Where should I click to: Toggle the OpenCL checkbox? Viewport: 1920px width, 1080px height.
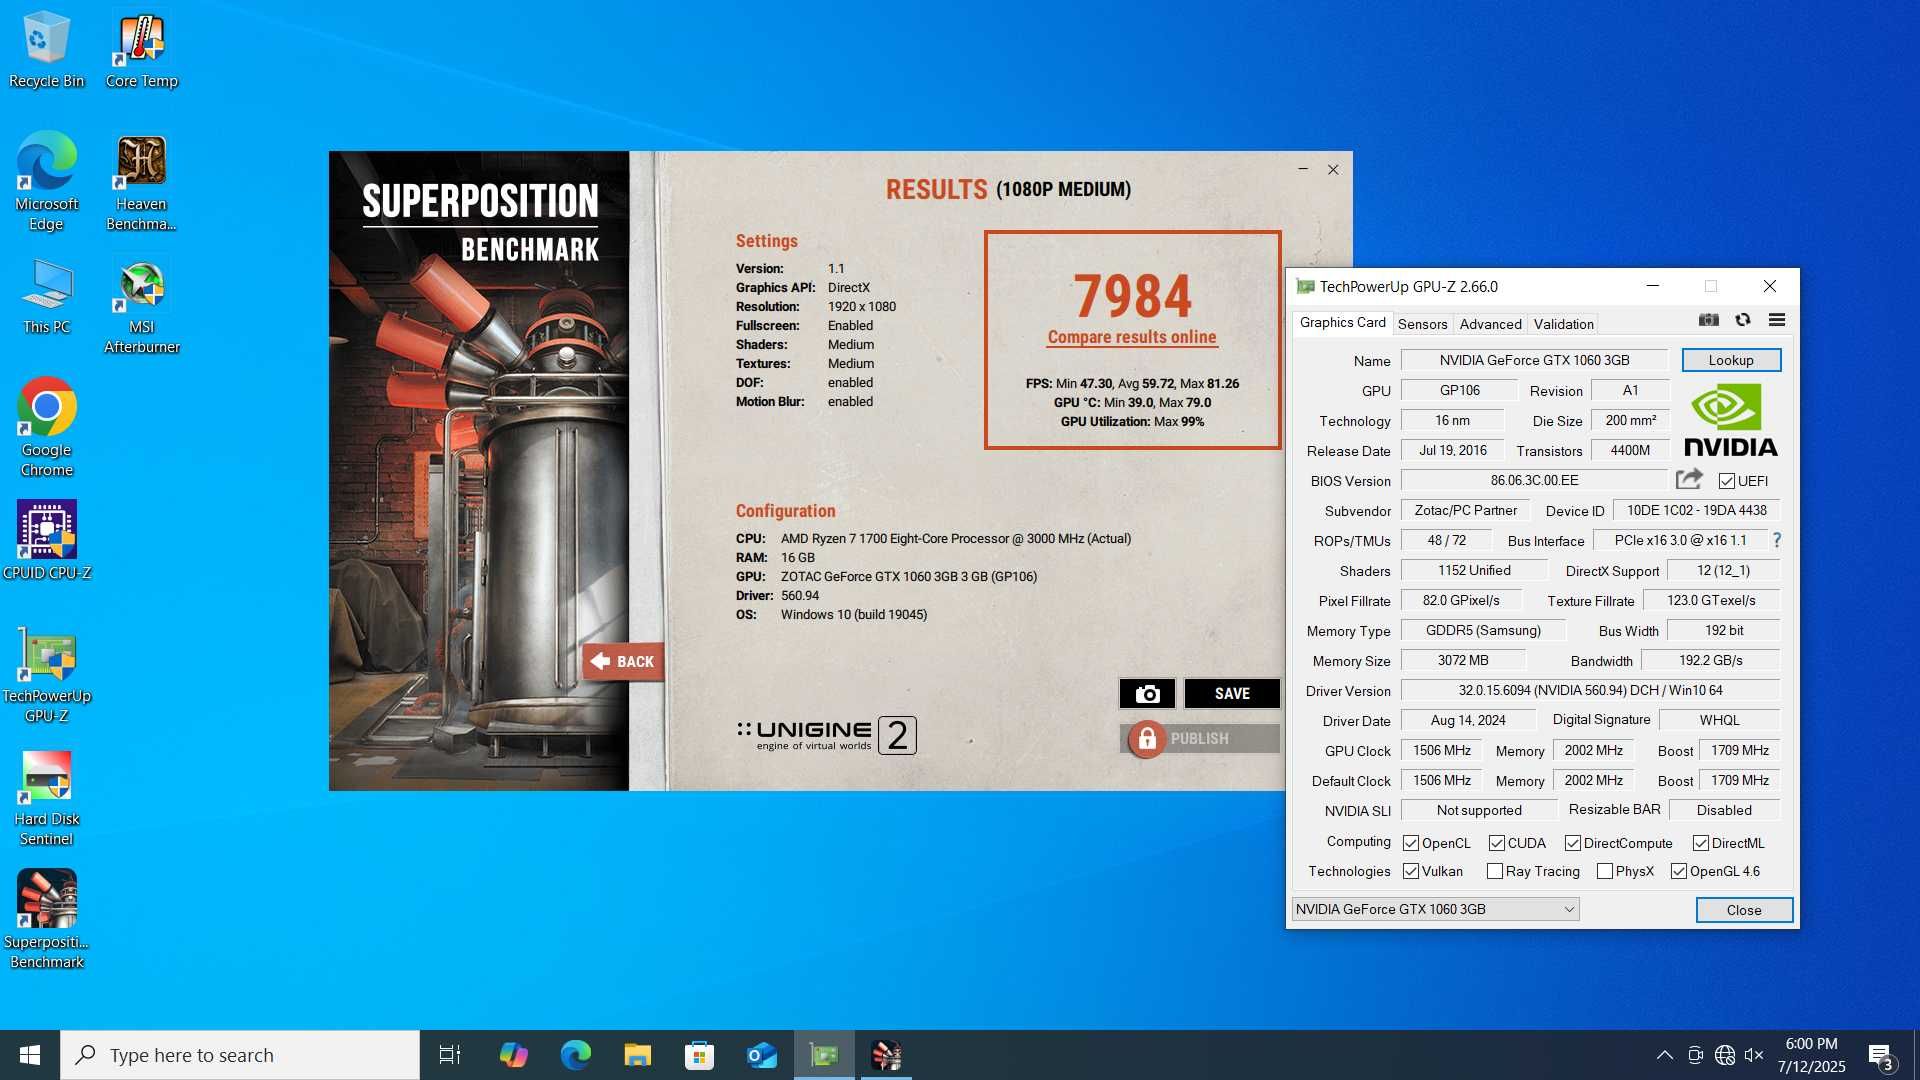tap(1411, 843)
